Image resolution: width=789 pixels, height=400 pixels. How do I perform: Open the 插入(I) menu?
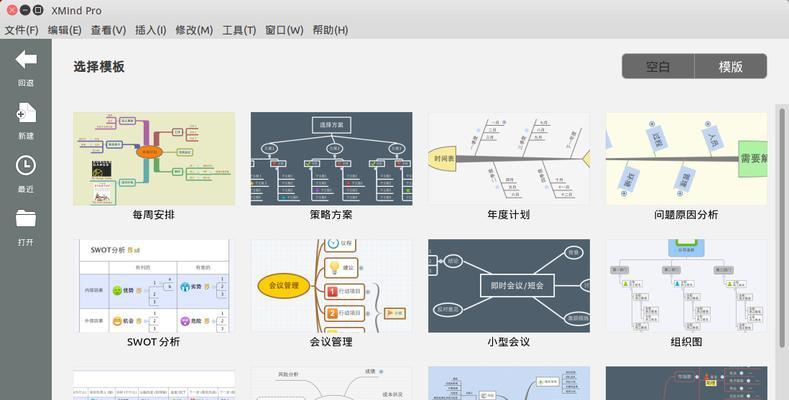pyautogui.click(x=150, y=30)
